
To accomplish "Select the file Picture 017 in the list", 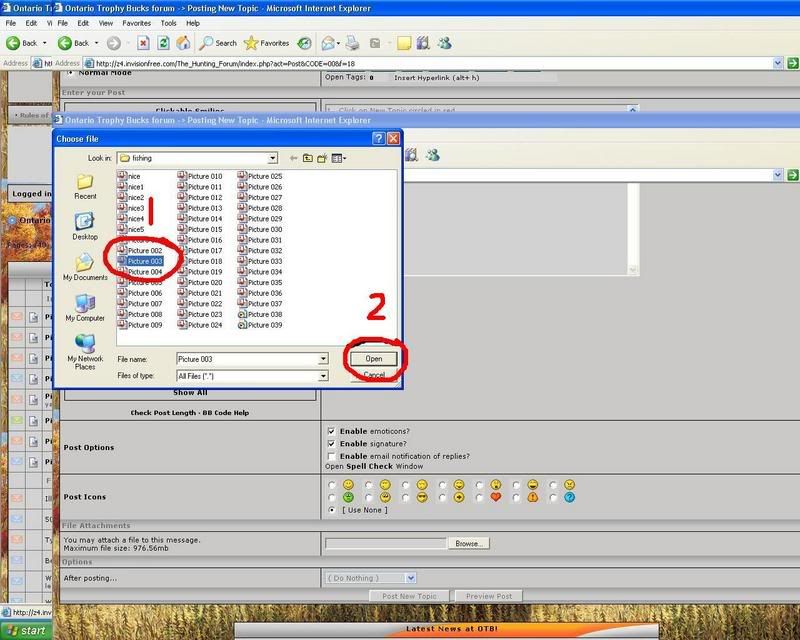I will coord(200,251).
